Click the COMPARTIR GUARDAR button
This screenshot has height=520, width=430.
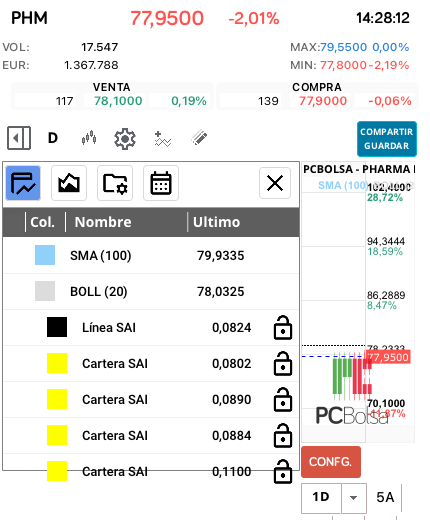pos(387,139)
